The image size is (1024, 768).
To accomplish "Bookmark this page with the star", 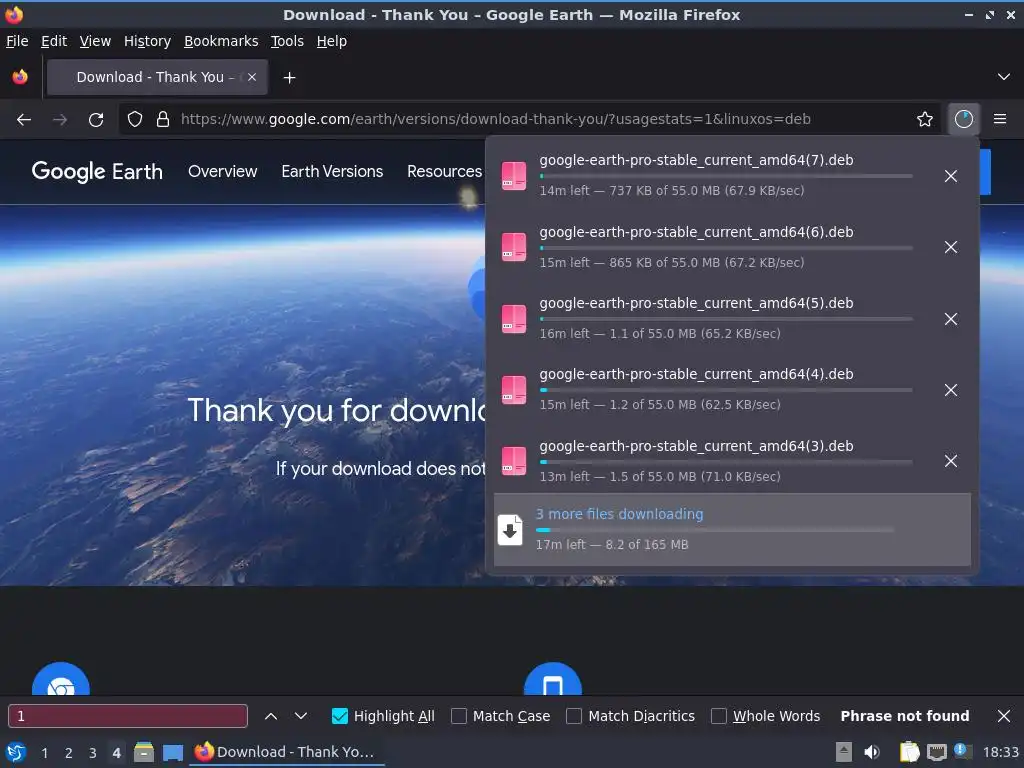I will point(925,120).
